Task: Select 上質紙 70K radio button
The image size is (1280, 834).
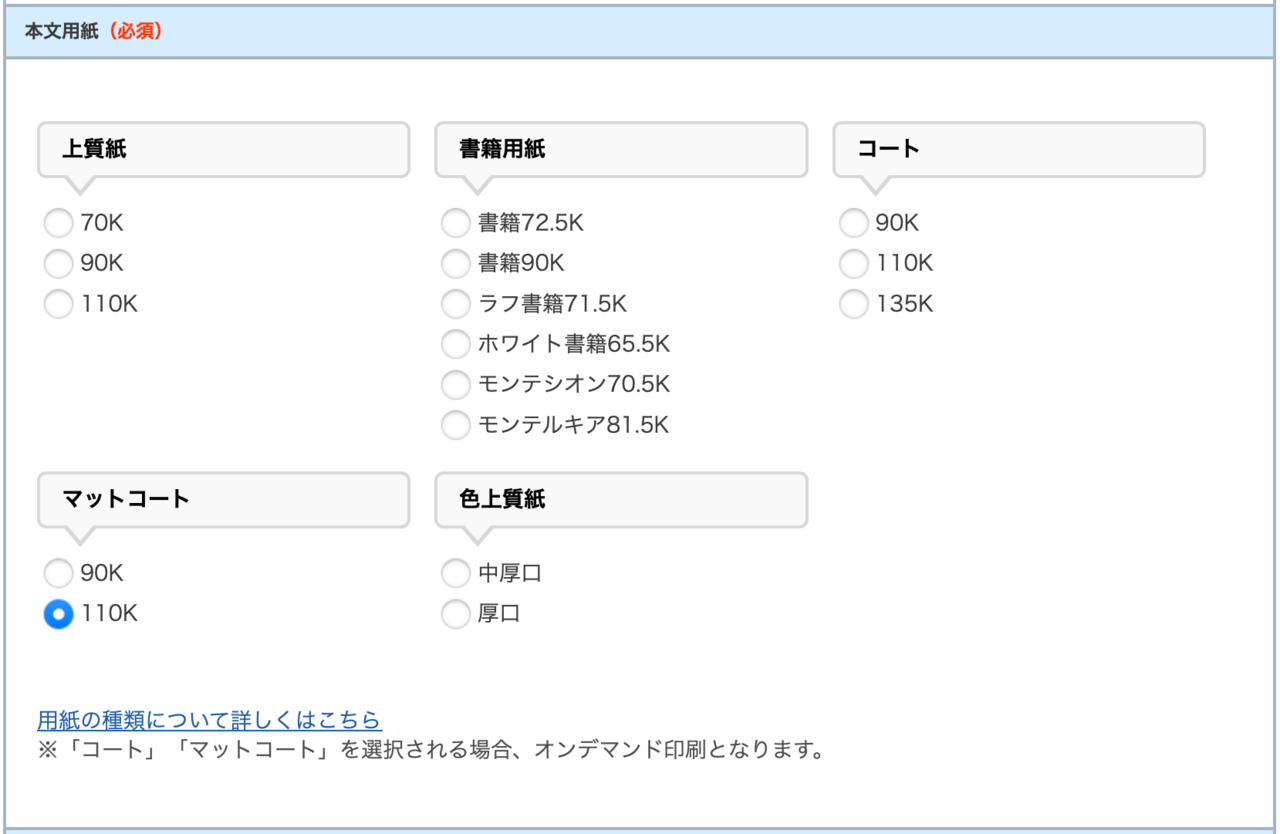Action: tap(59, 223)
